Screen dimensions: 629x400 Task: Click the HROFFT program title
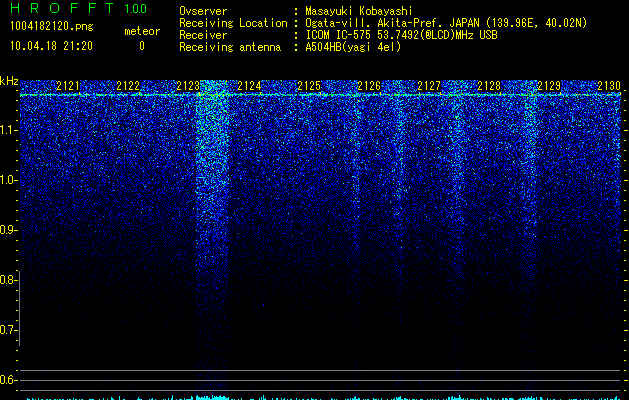(61, 8)
